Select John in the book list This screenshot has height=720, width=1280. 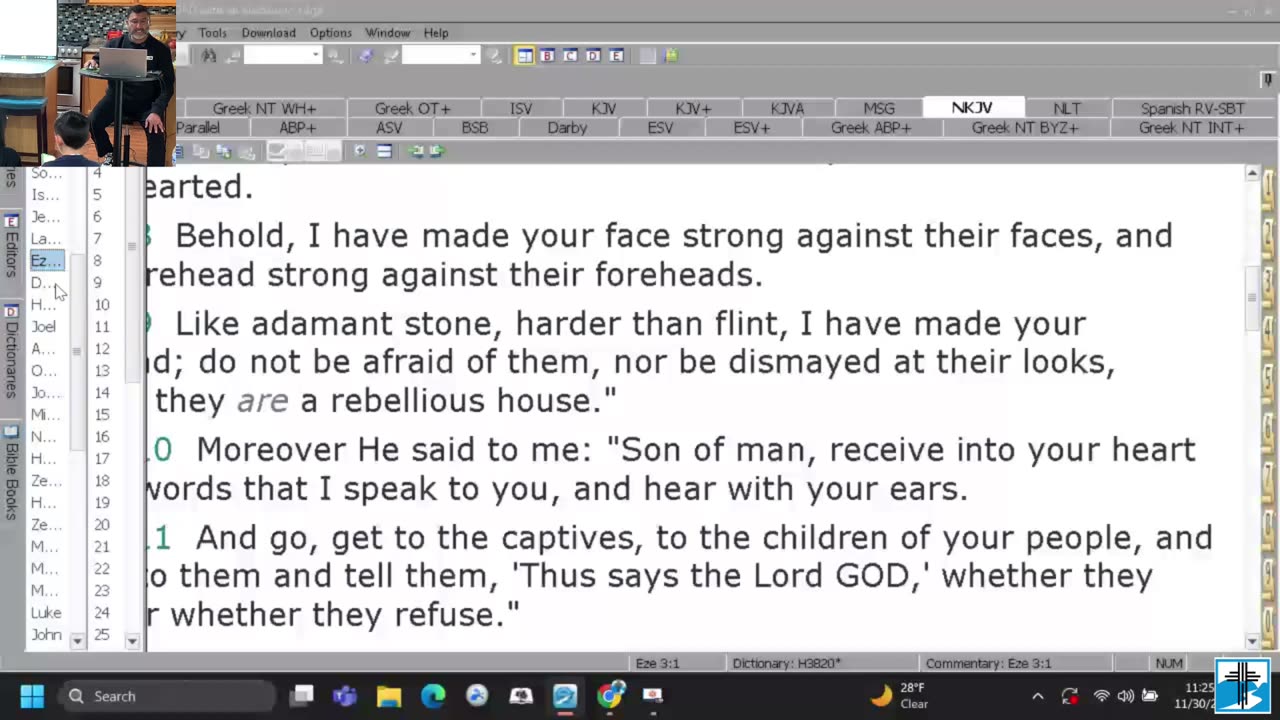[x=46, y=634]
